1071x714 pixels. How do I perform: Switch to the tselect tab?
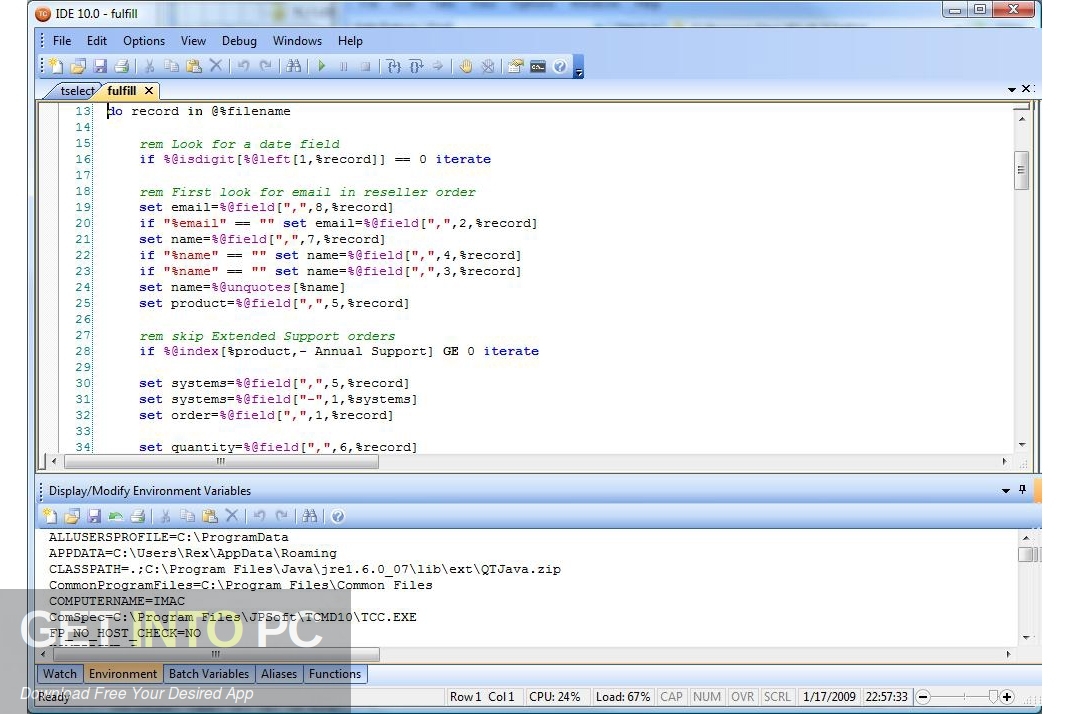click(x=76, y=91)
